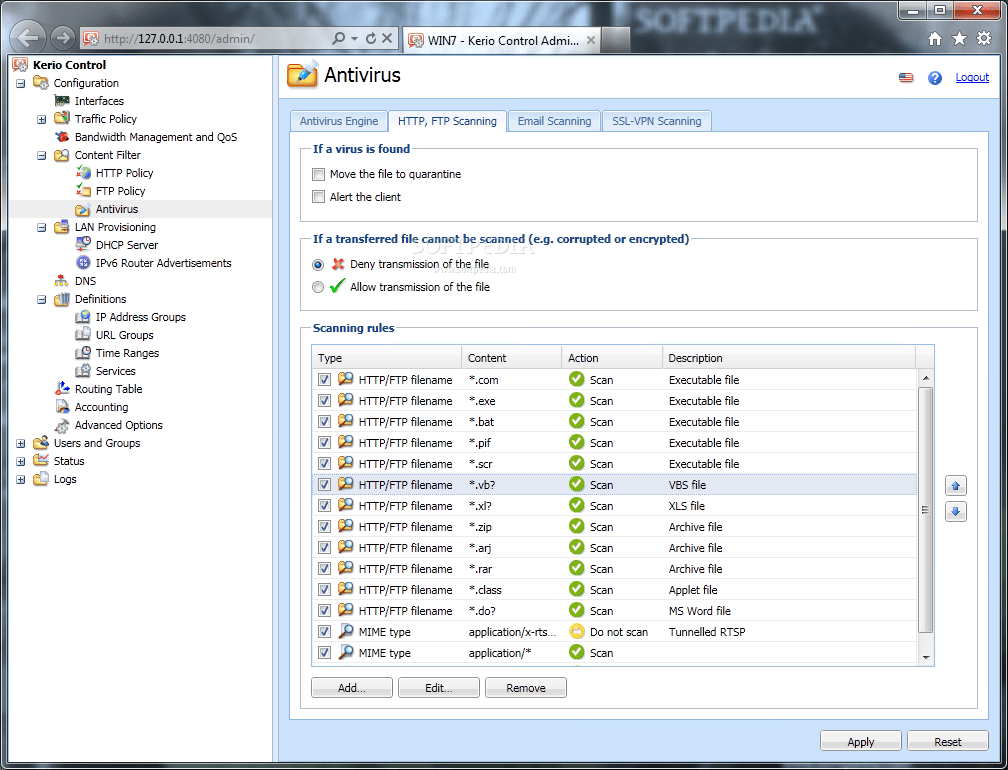Image resolution: width=1008 pixels, height=770 pixels.
Task: Open browser Favorites star icon
Action: point(959,39)
